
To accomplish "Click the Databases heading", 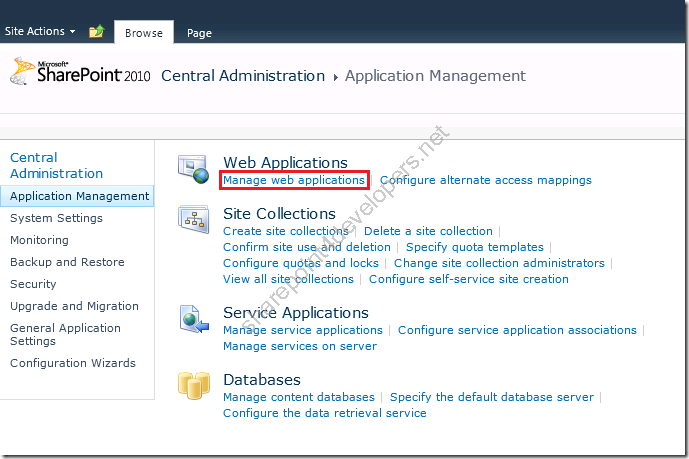I will pyautogui.click(x=262, y=380).
